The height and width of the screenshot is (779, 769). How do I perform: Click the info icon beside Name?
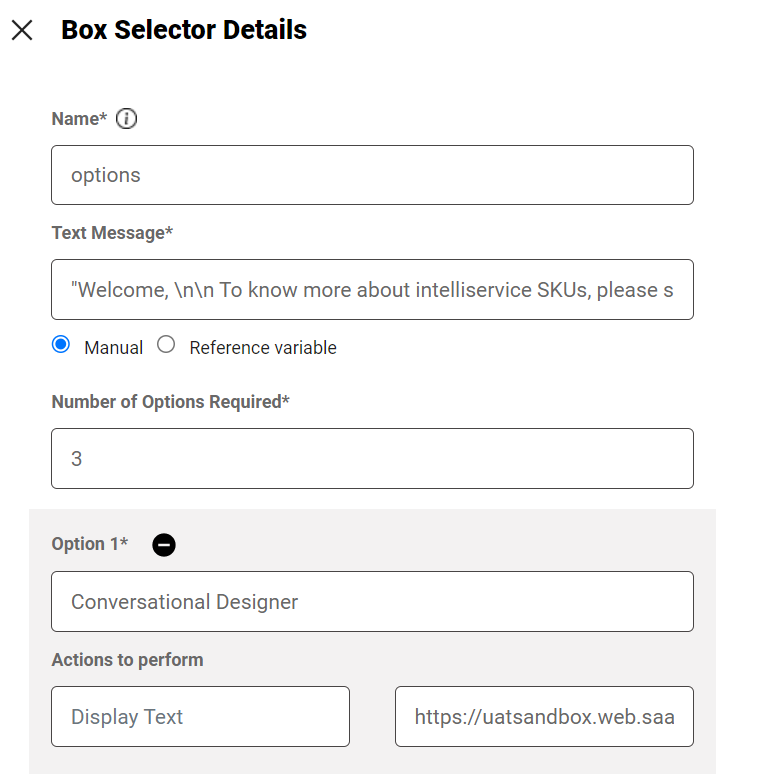[x=126, y=119]
